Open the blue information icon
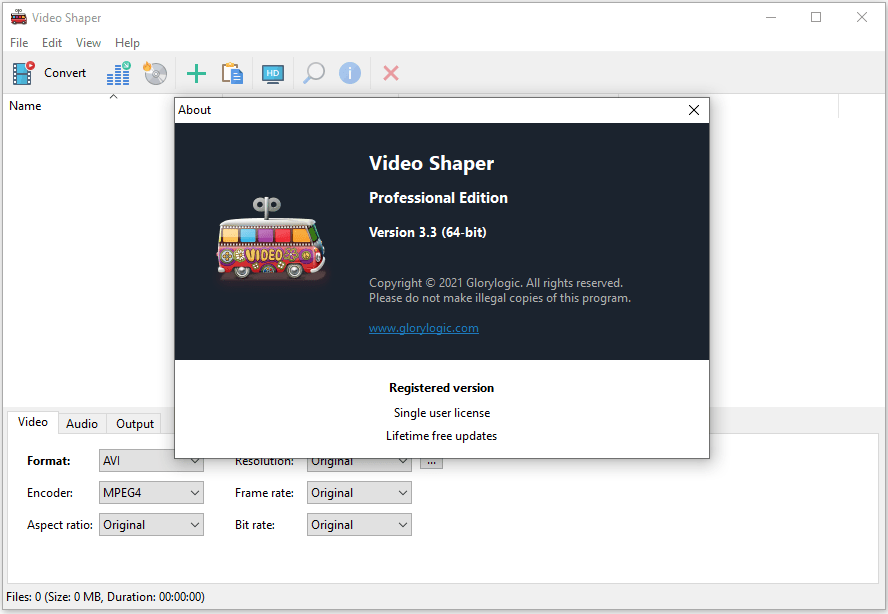This screenshot has height=614, width=888. pyautogui.click(x=350, y=73)
